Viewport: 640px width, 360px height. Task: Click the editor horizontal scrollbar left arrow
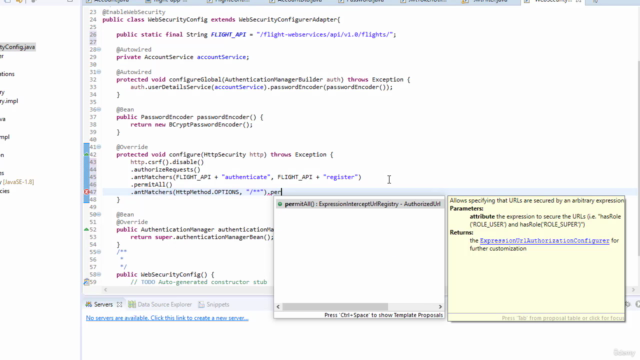click(106, 290)
